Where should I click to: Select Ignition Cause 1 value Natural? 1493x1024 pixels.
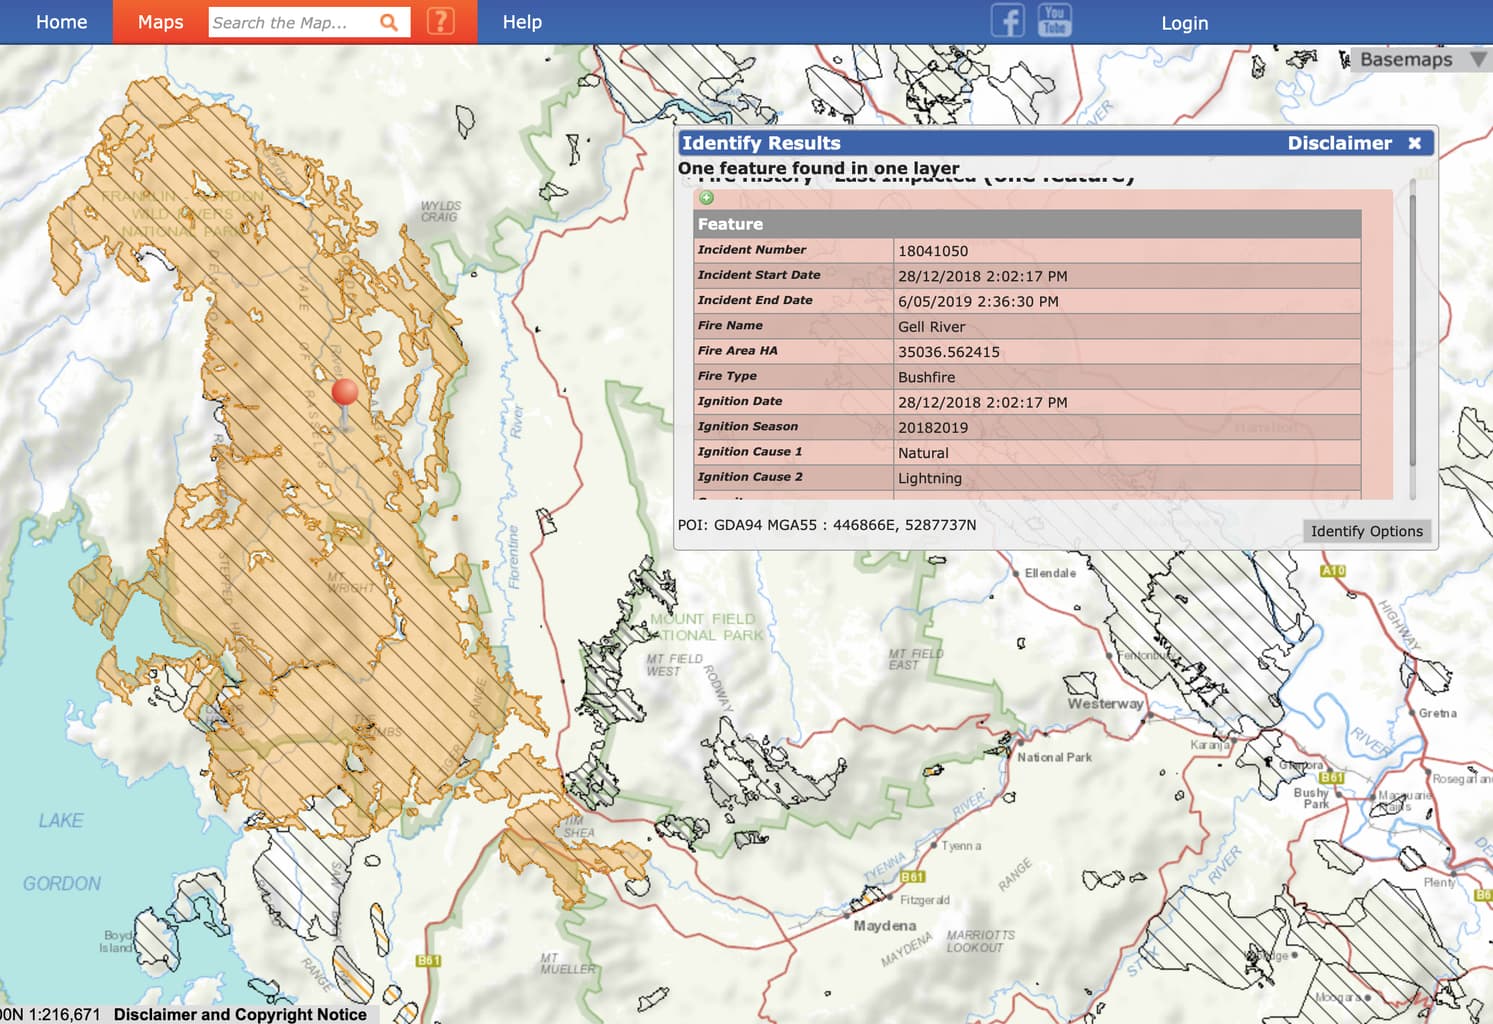pyautogui.click(x=923, y=453)
